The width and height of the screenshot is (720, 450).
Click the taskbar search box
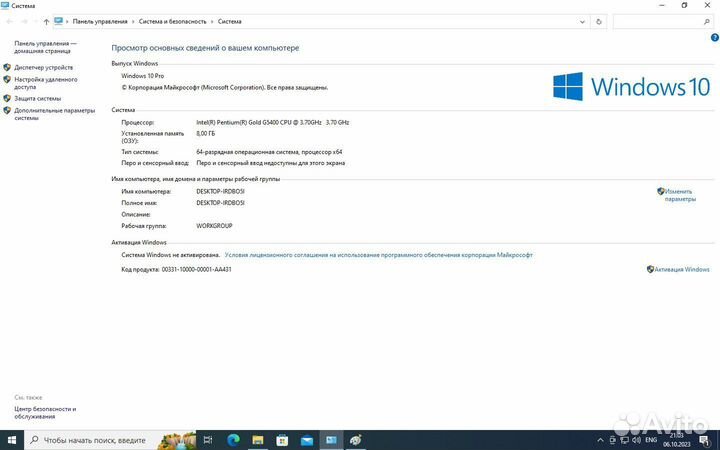click(x=110, y=440)
